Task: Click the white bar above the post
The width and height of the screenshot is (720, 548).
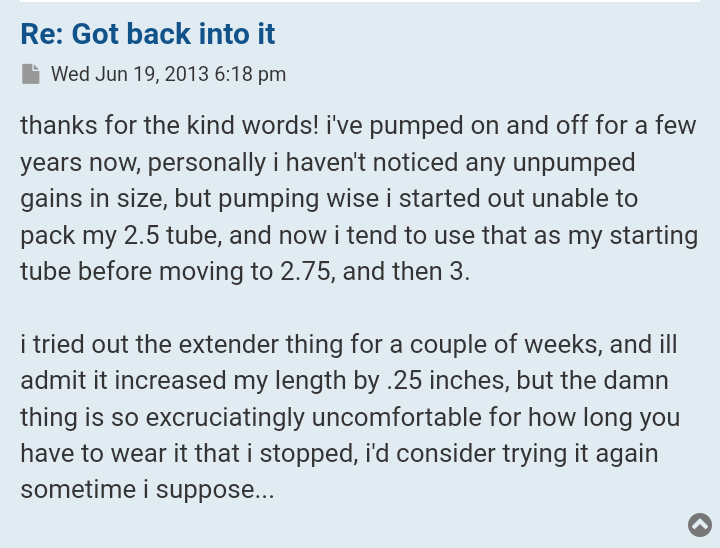Action: pos(360,1)
